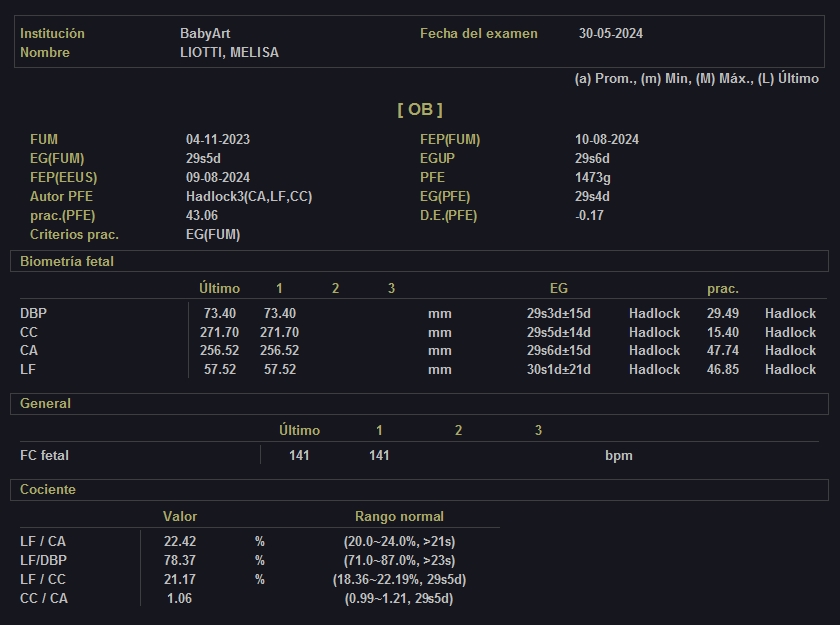This screenshot has width=840, height=625.
Task: Select the [ OB ] report title
Action: [x=420, y=109]
